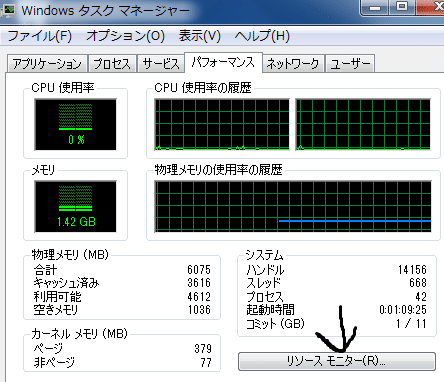The height and width of the screenshot is (382, 444).
Task: Click the 空きメモリ label
Action: 56,310
